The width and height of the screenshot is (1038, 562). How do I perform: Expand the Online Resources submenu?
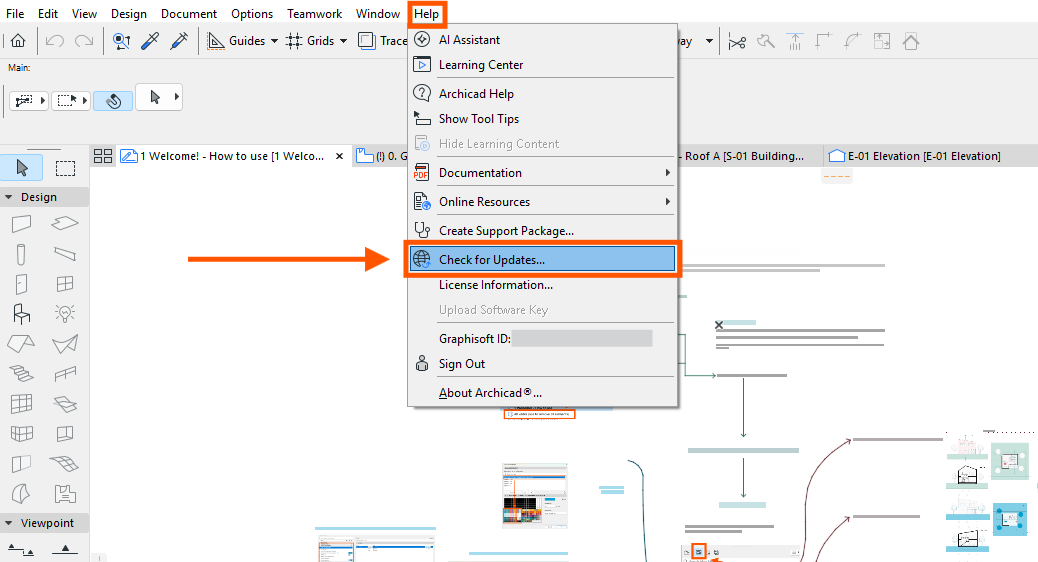click(x=667, y=202)
